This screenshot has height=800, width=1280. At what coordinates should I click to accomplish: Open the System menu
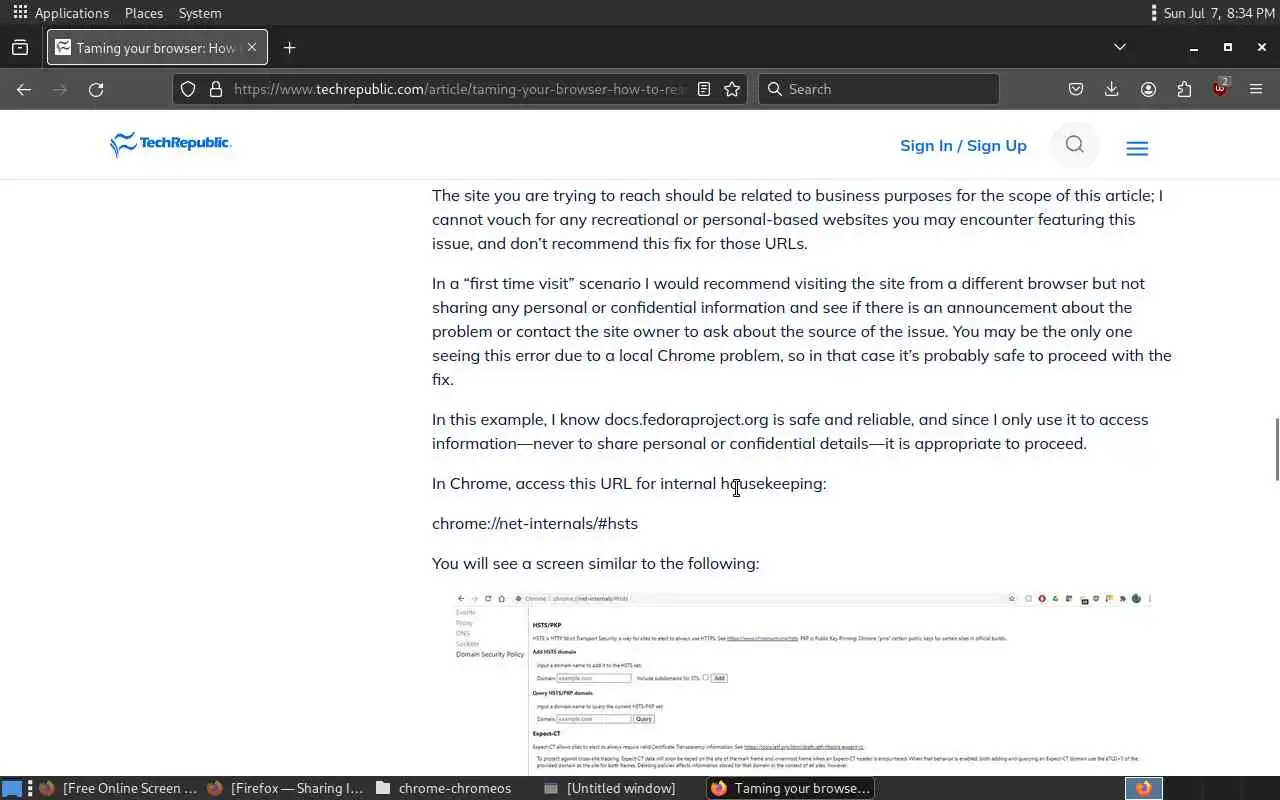(x=200, y=13)
